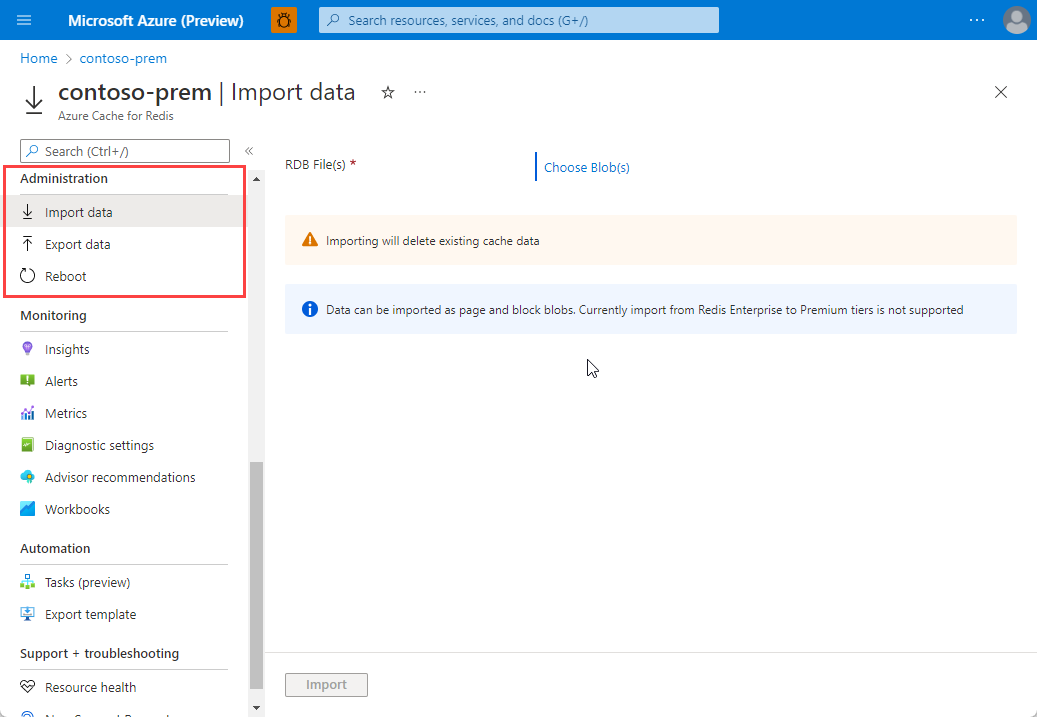
Task: Open the top bar ellipsis menu
Action: (x=977, y=21)
